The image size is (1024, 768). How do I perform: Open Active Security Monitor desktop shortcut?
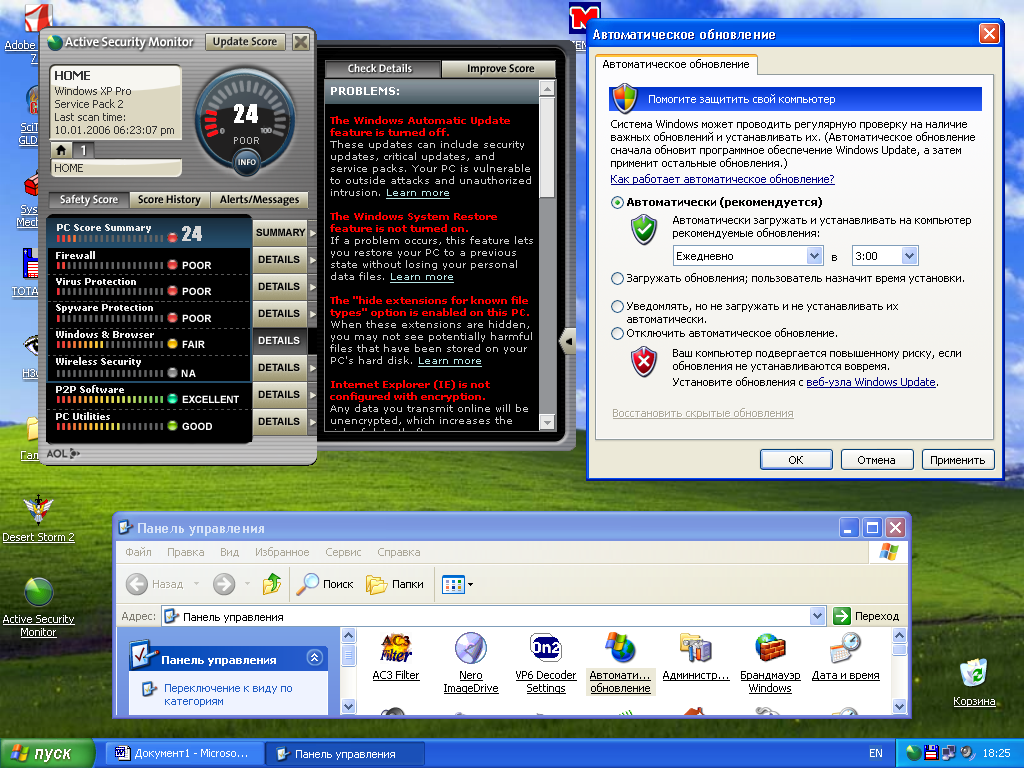point(38,607)
